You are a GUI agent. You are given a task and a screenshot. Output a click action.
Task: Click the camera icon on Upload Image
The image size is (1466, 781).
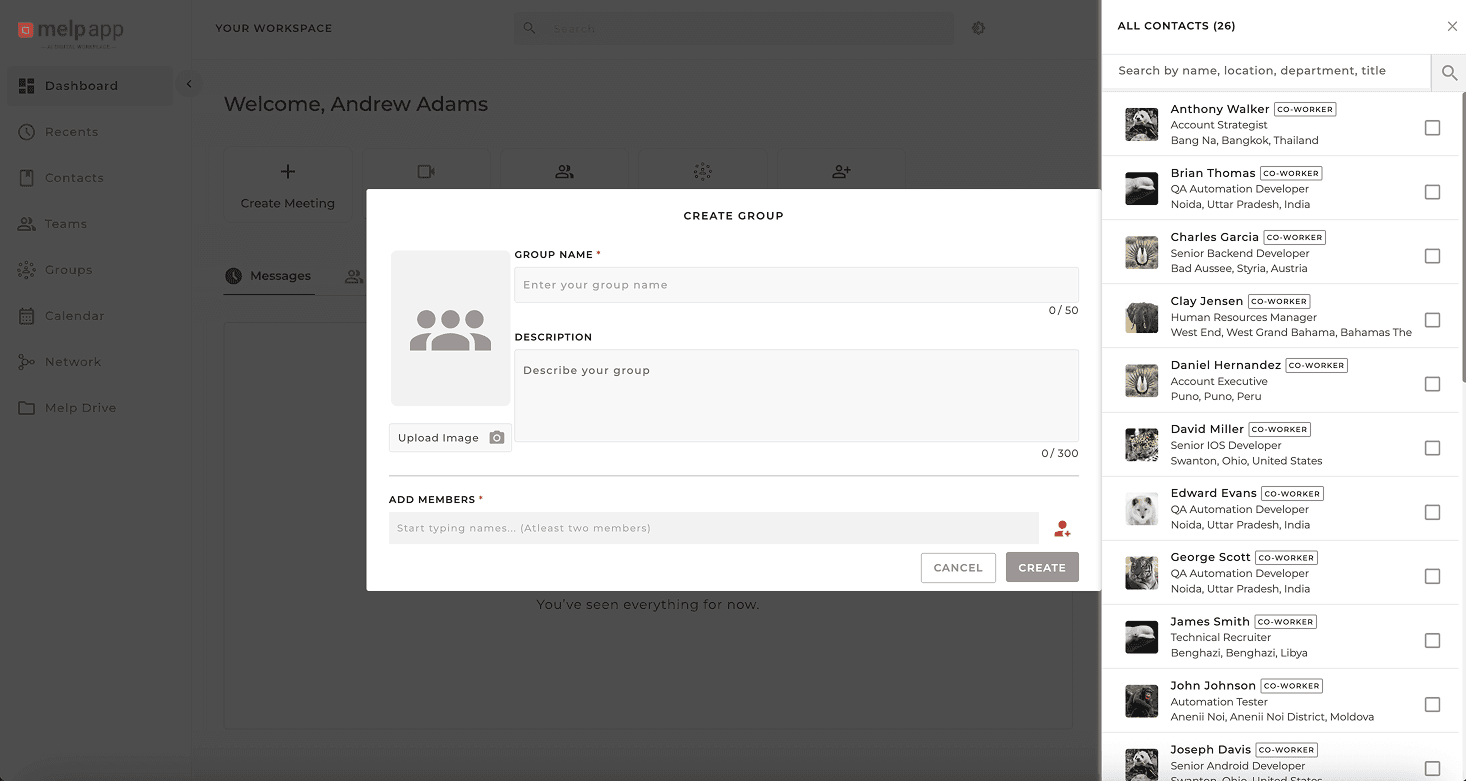[x=496, y=437]
